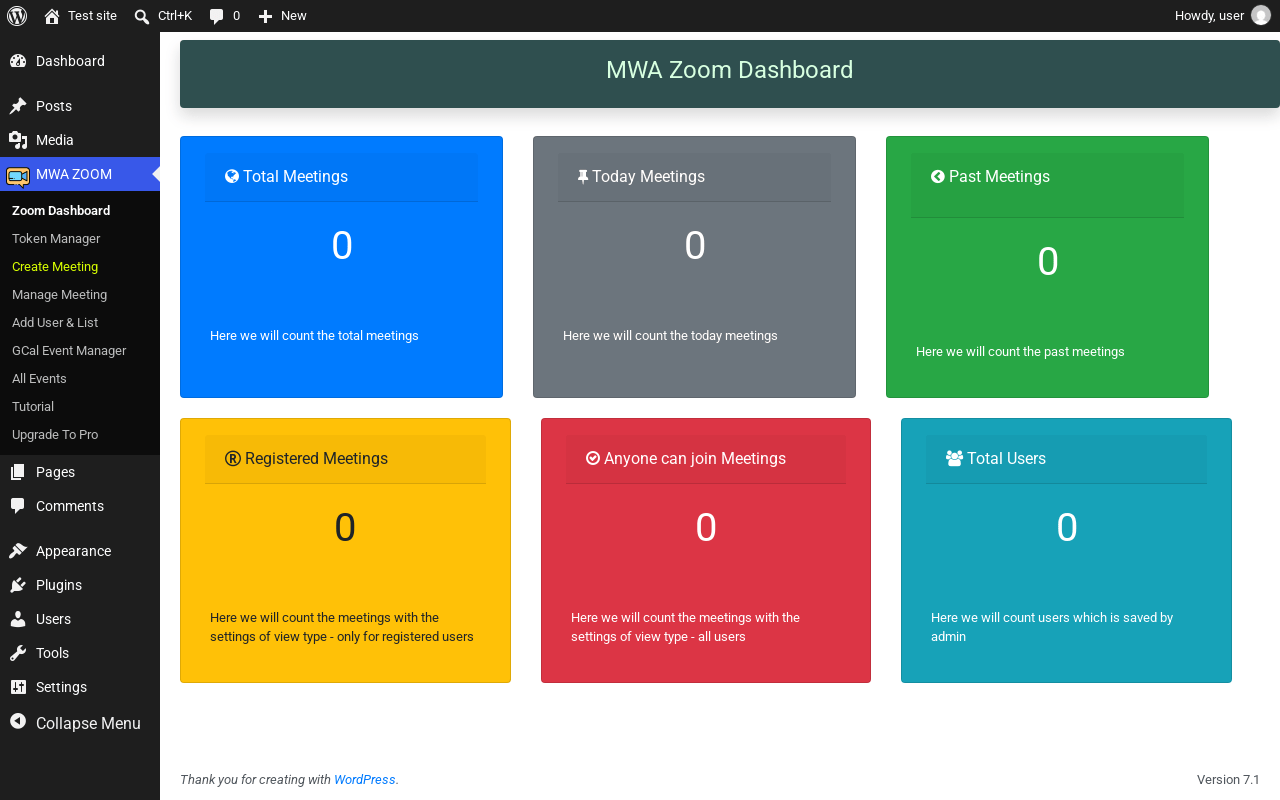Click the MWA Zoom Dashboard heading
This screenshot has width=1280, height=800.
point(730,70)
